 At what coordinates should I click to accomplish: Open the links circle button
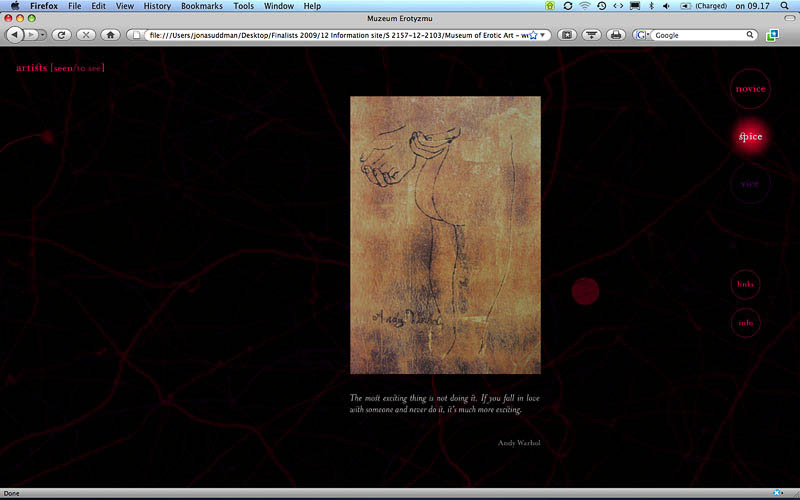click(745, 284)
